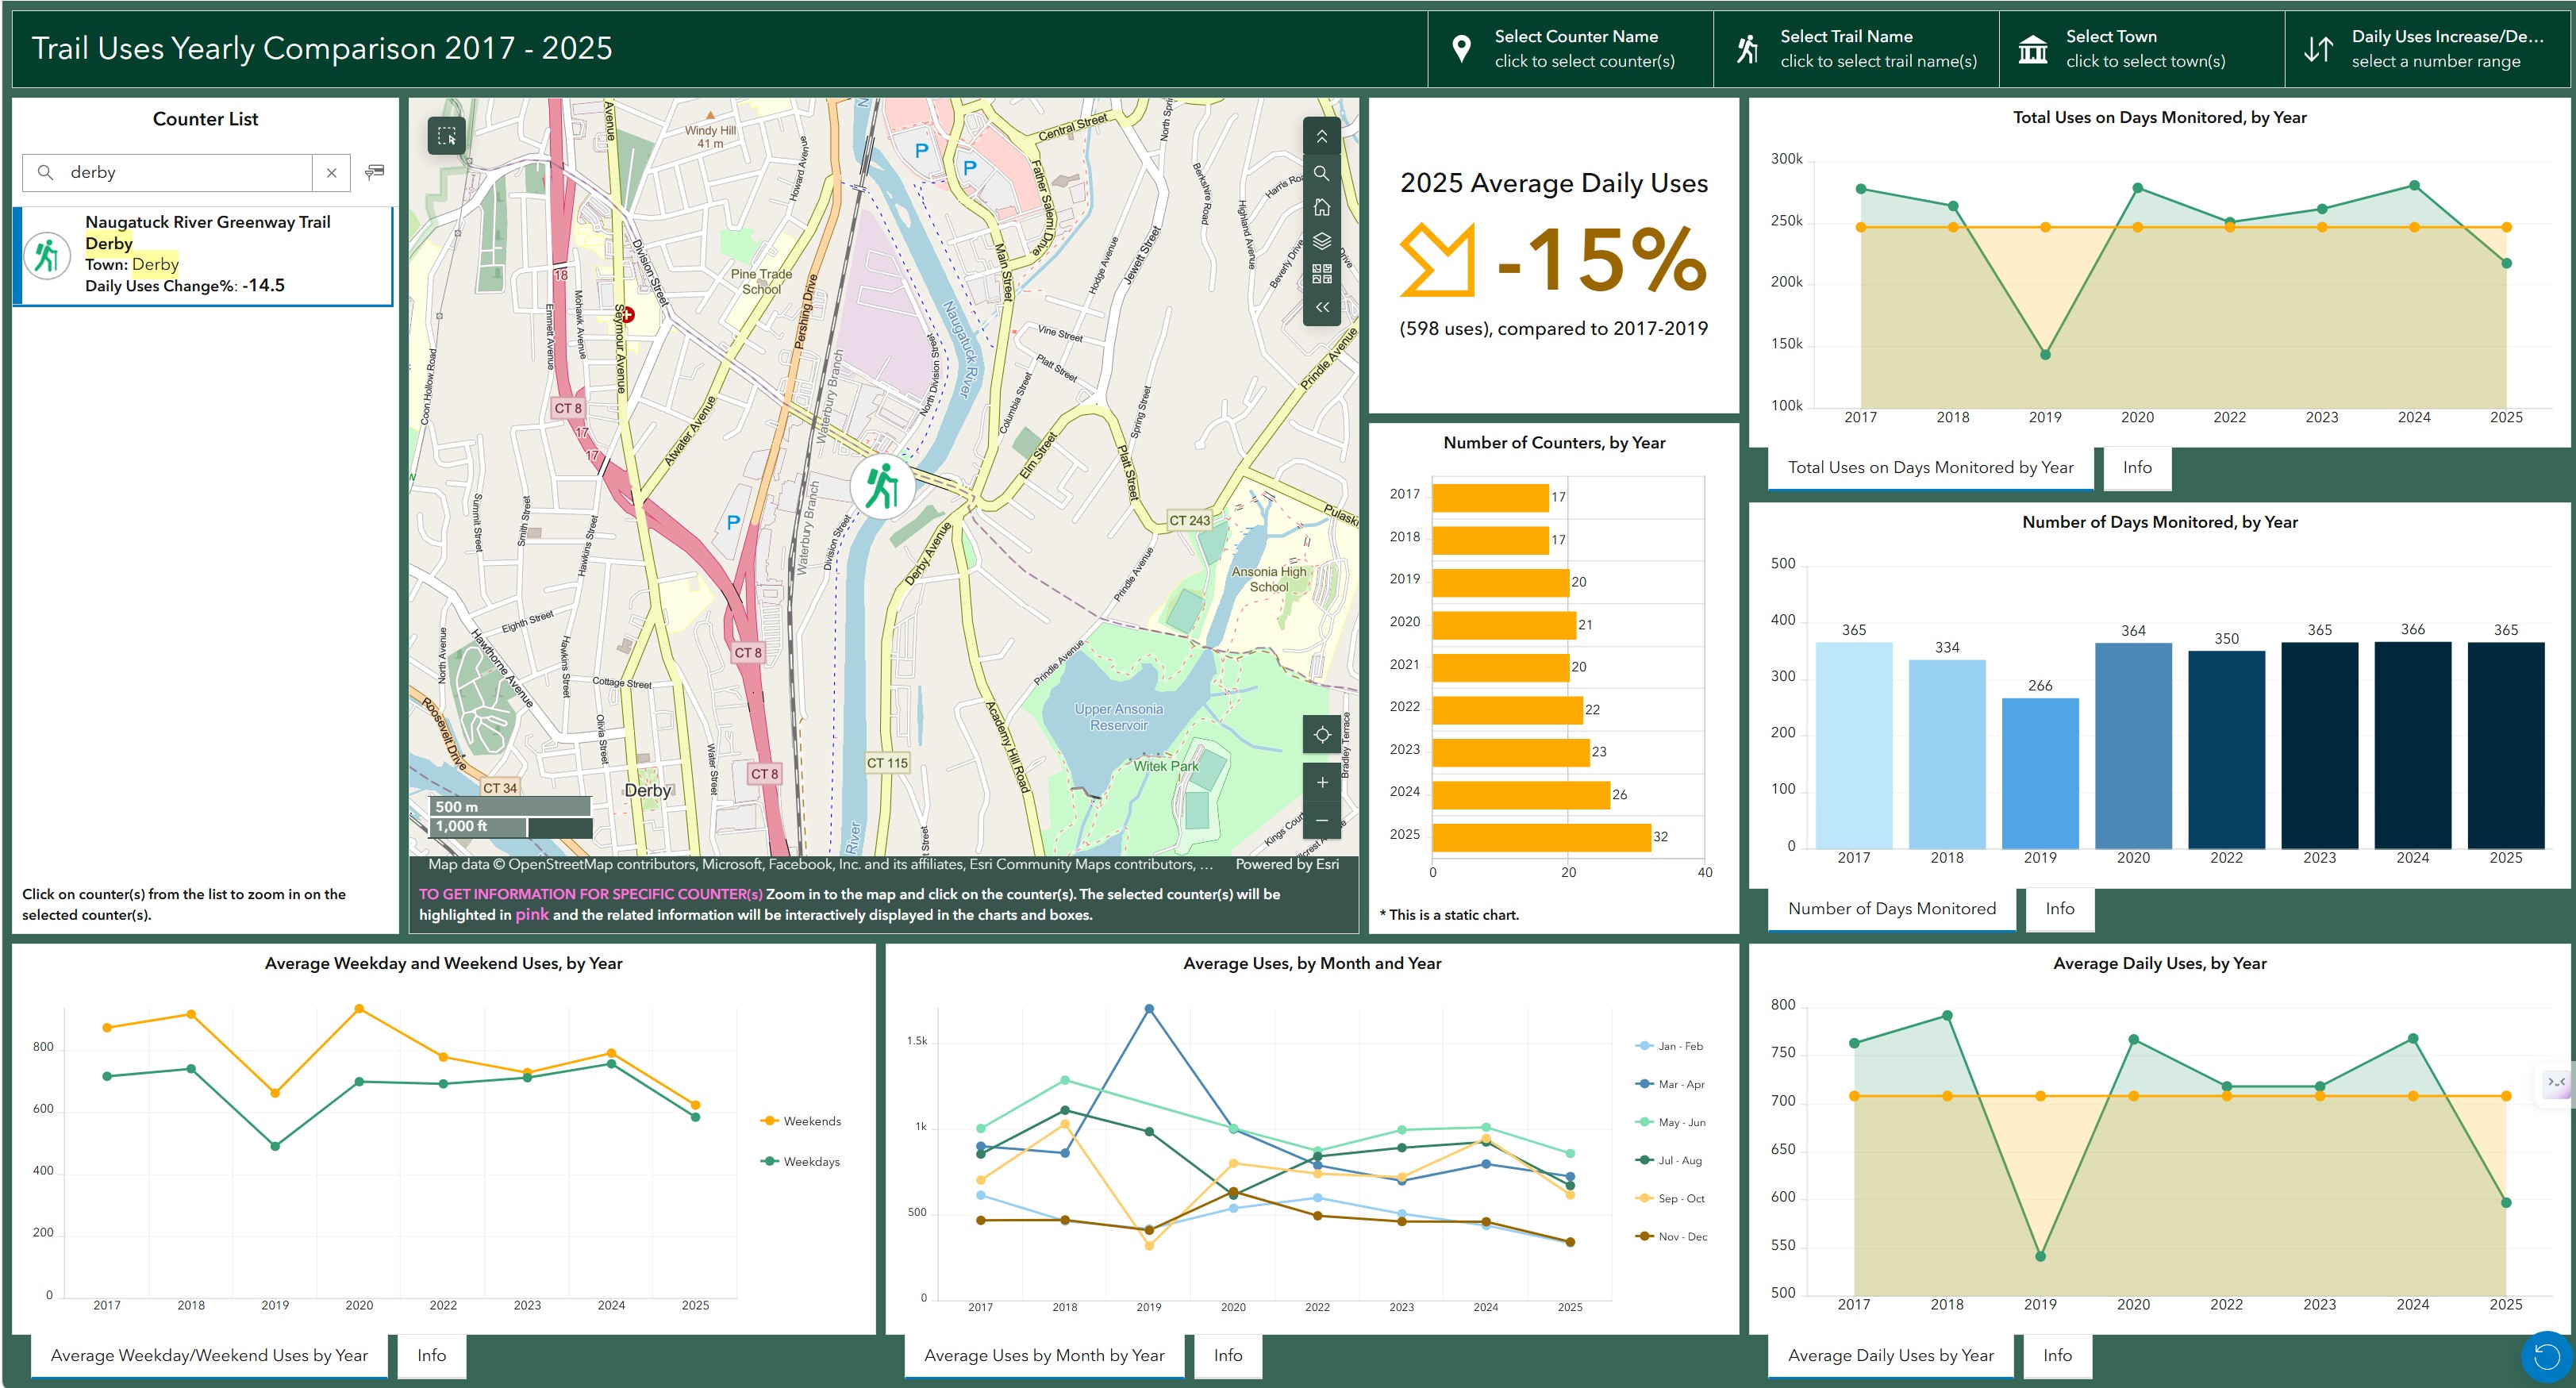The height and width of the screenshot is (1388, 2576).
Task: Zoom in the map with the plus button
Action: click(1322, 782)
